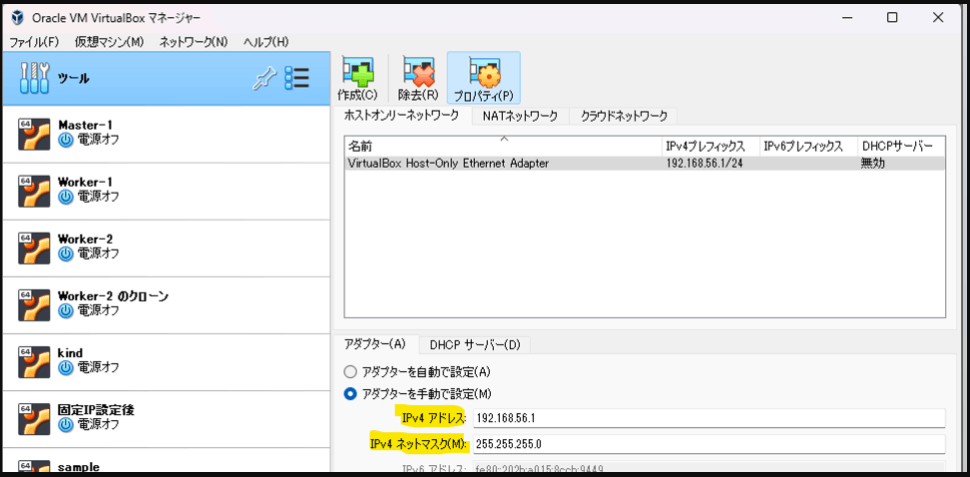970x477 pixels.
Task: Click the DHCPサーバー column header
Action: 901,147
